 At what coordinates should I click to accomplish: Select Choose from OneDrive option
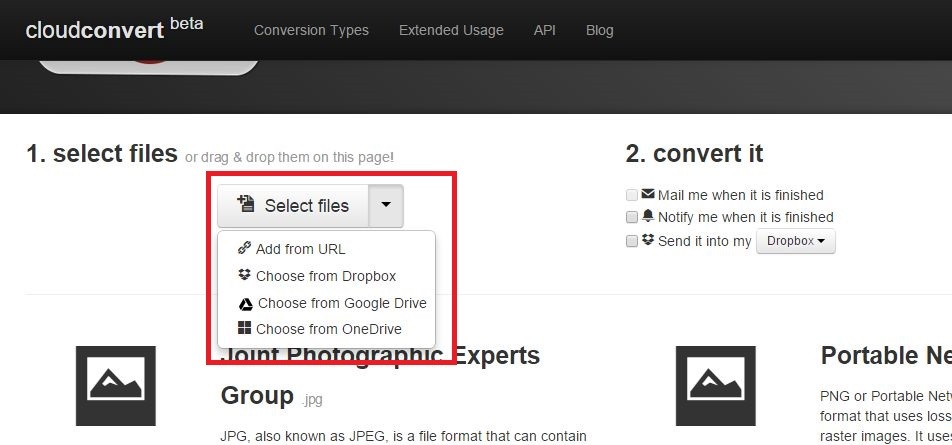326,329
